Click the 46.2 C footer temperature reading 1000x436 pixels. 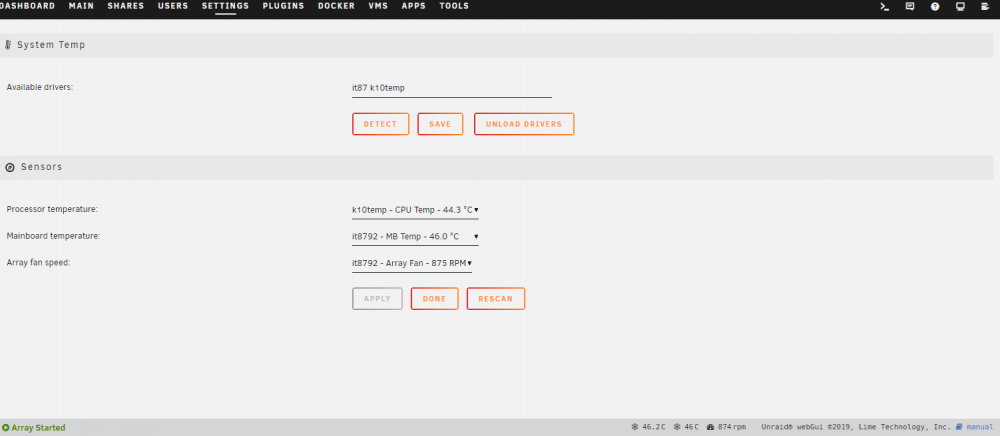[x=654, y=427]
